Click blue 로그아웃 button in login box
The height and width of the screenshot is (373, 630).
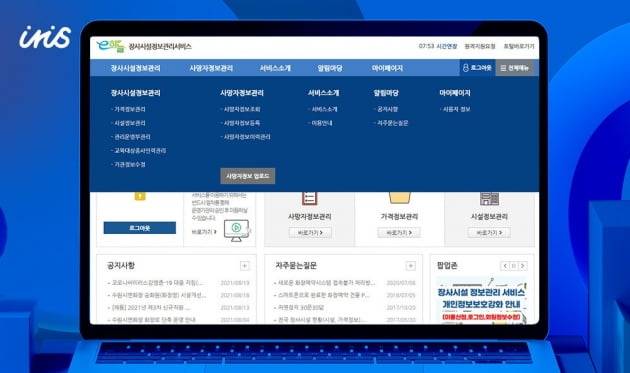coord(140,228)
